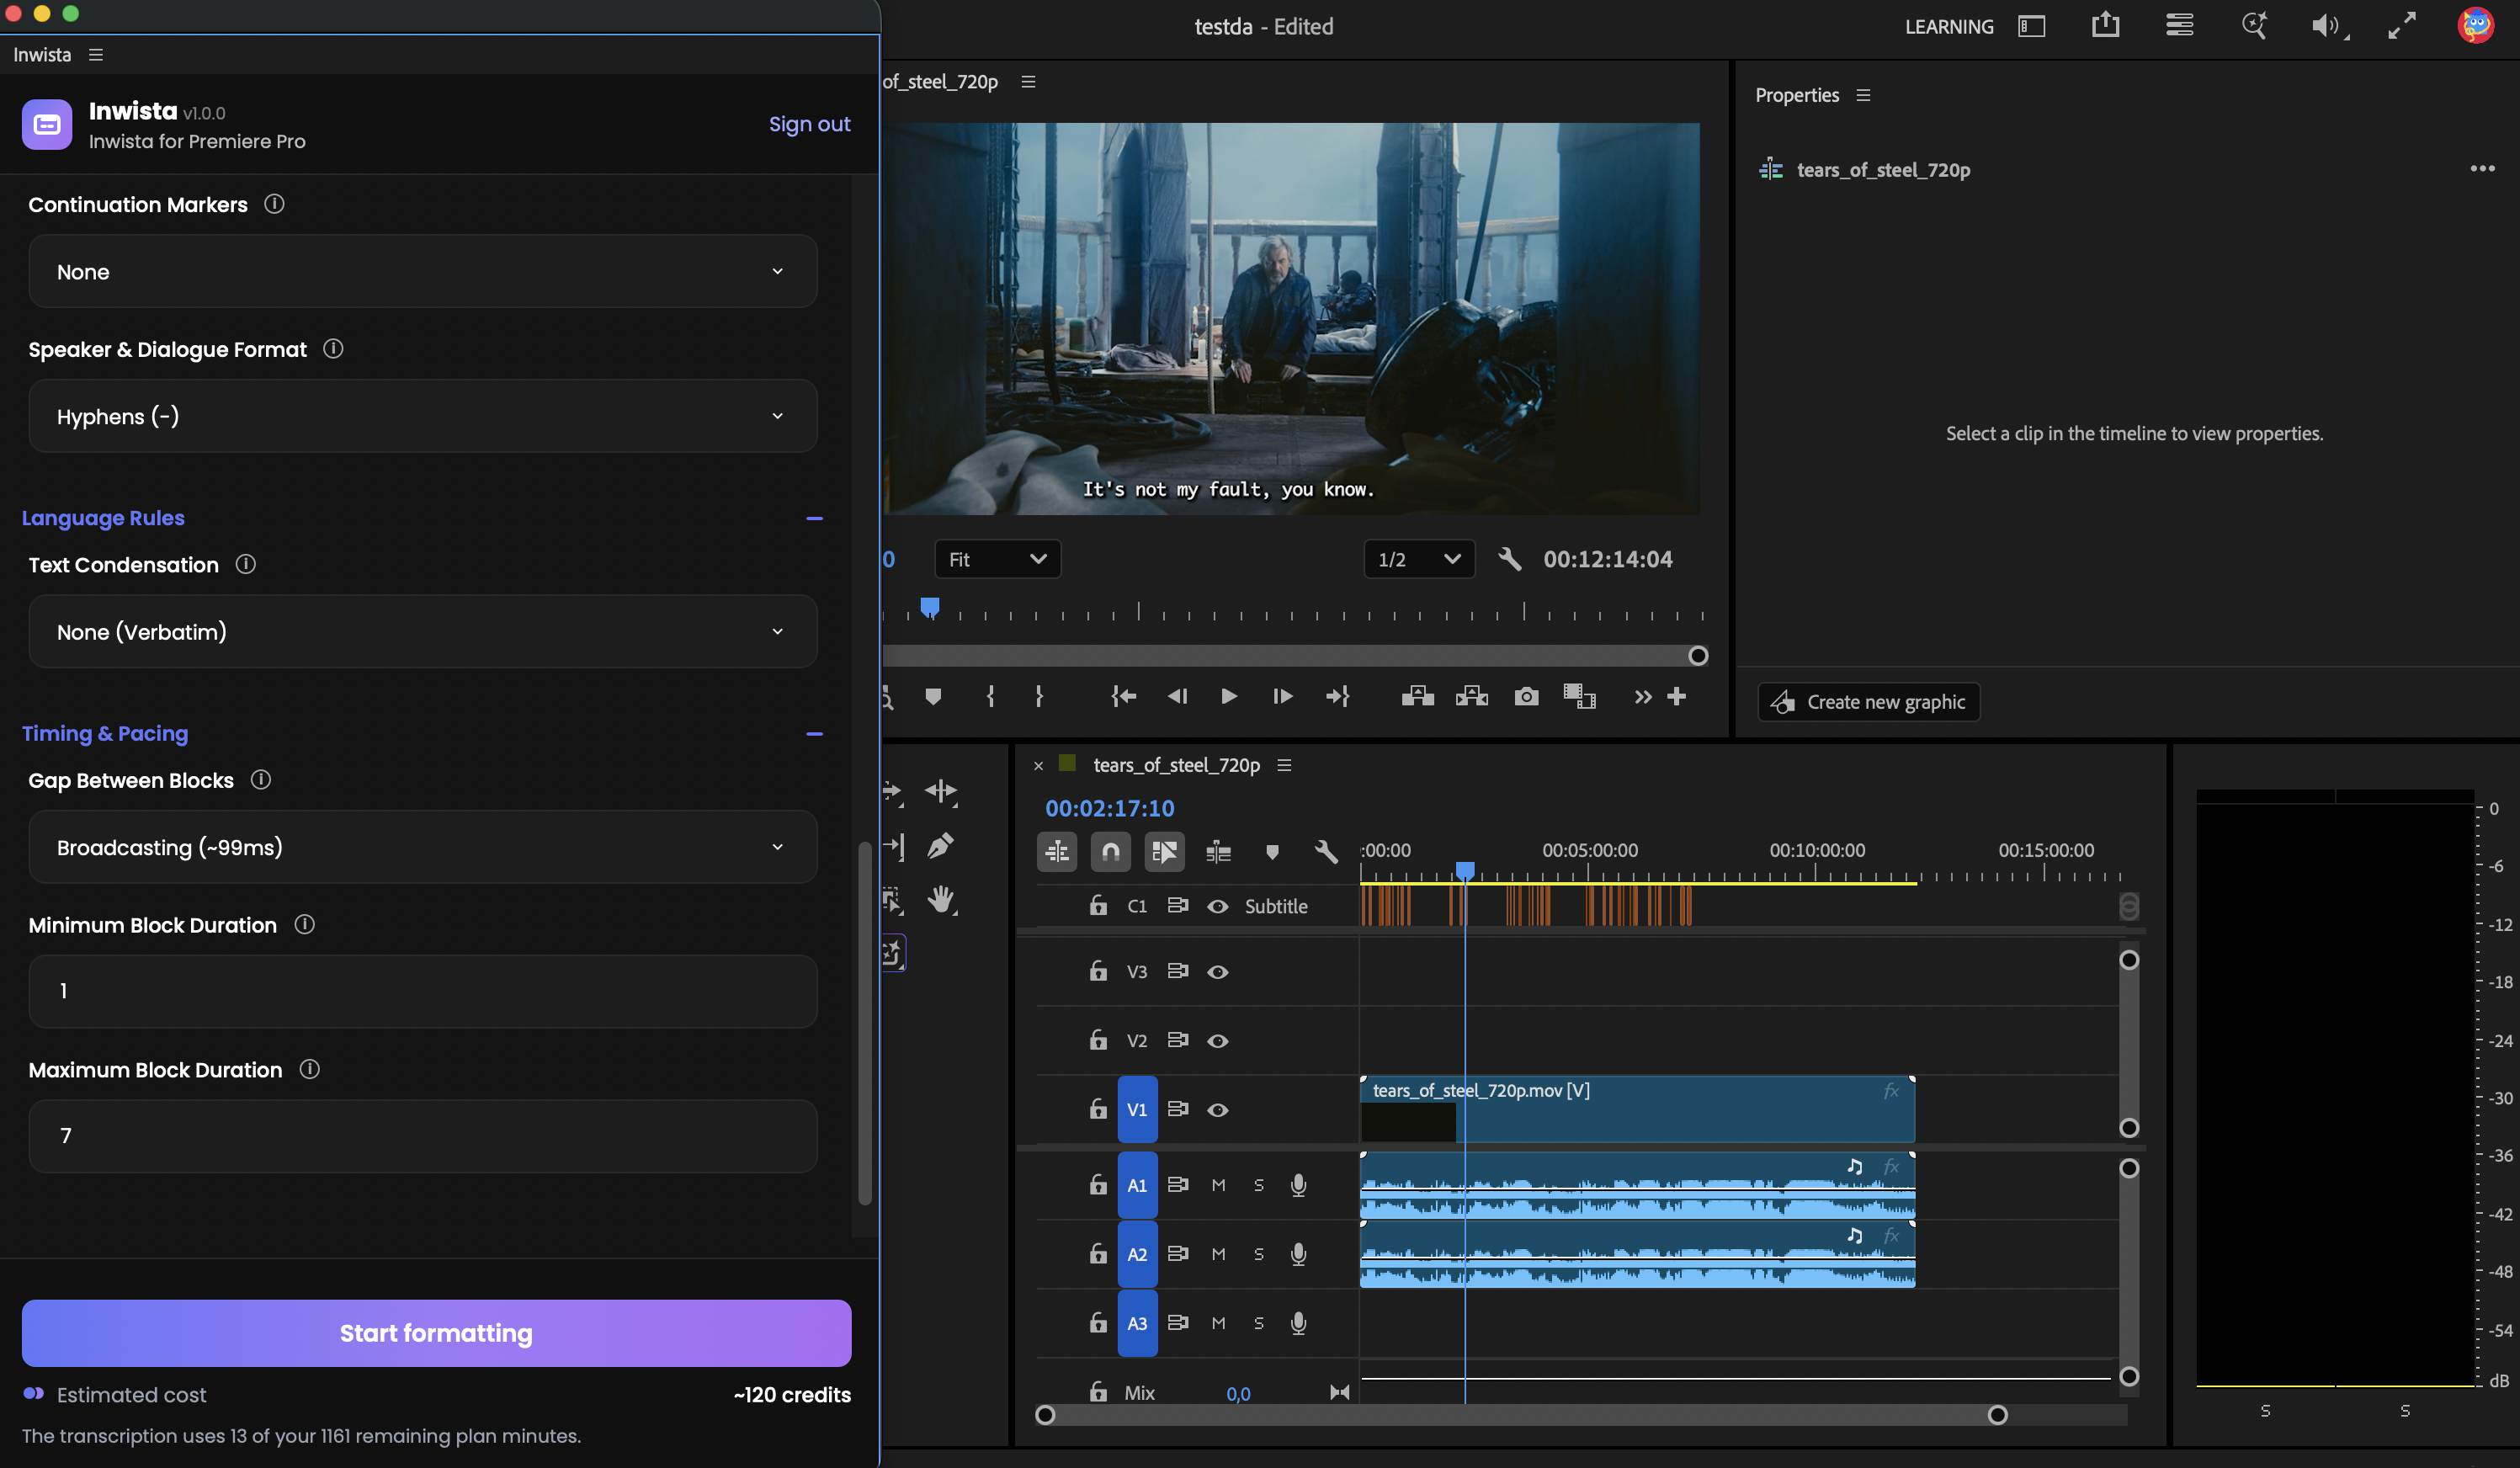This screenshot has height=1468, width=2520.
Task: Open Gap Between Blocks Broadcasting dropdown
Action: coord(423,847)
